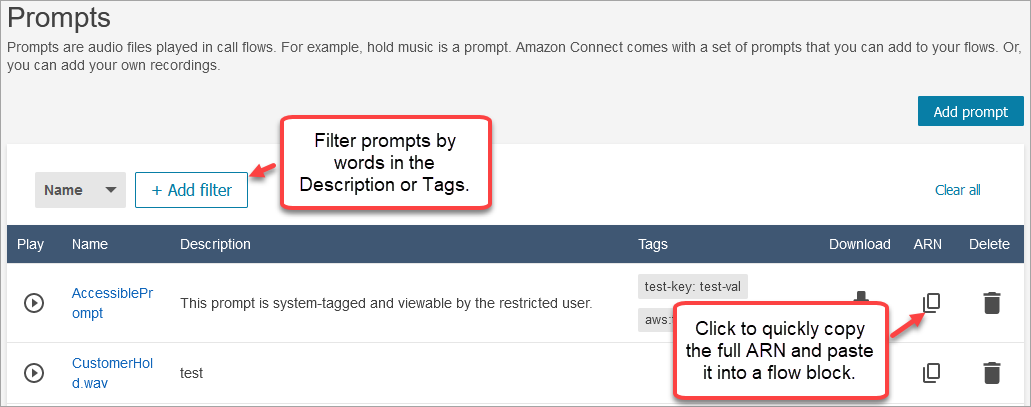This screenshot has width=1031, height=407.
Task: Click the Tags column header
Action: click(x=653, y=244)
